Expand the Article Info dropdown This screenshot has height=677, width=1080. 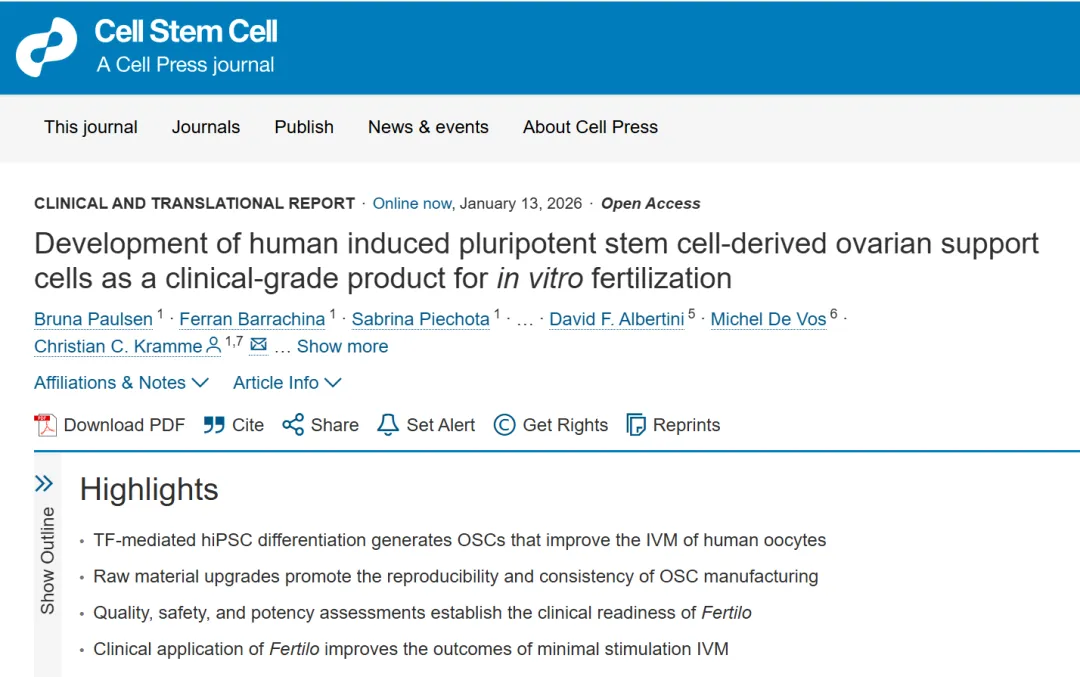point(287,383)
